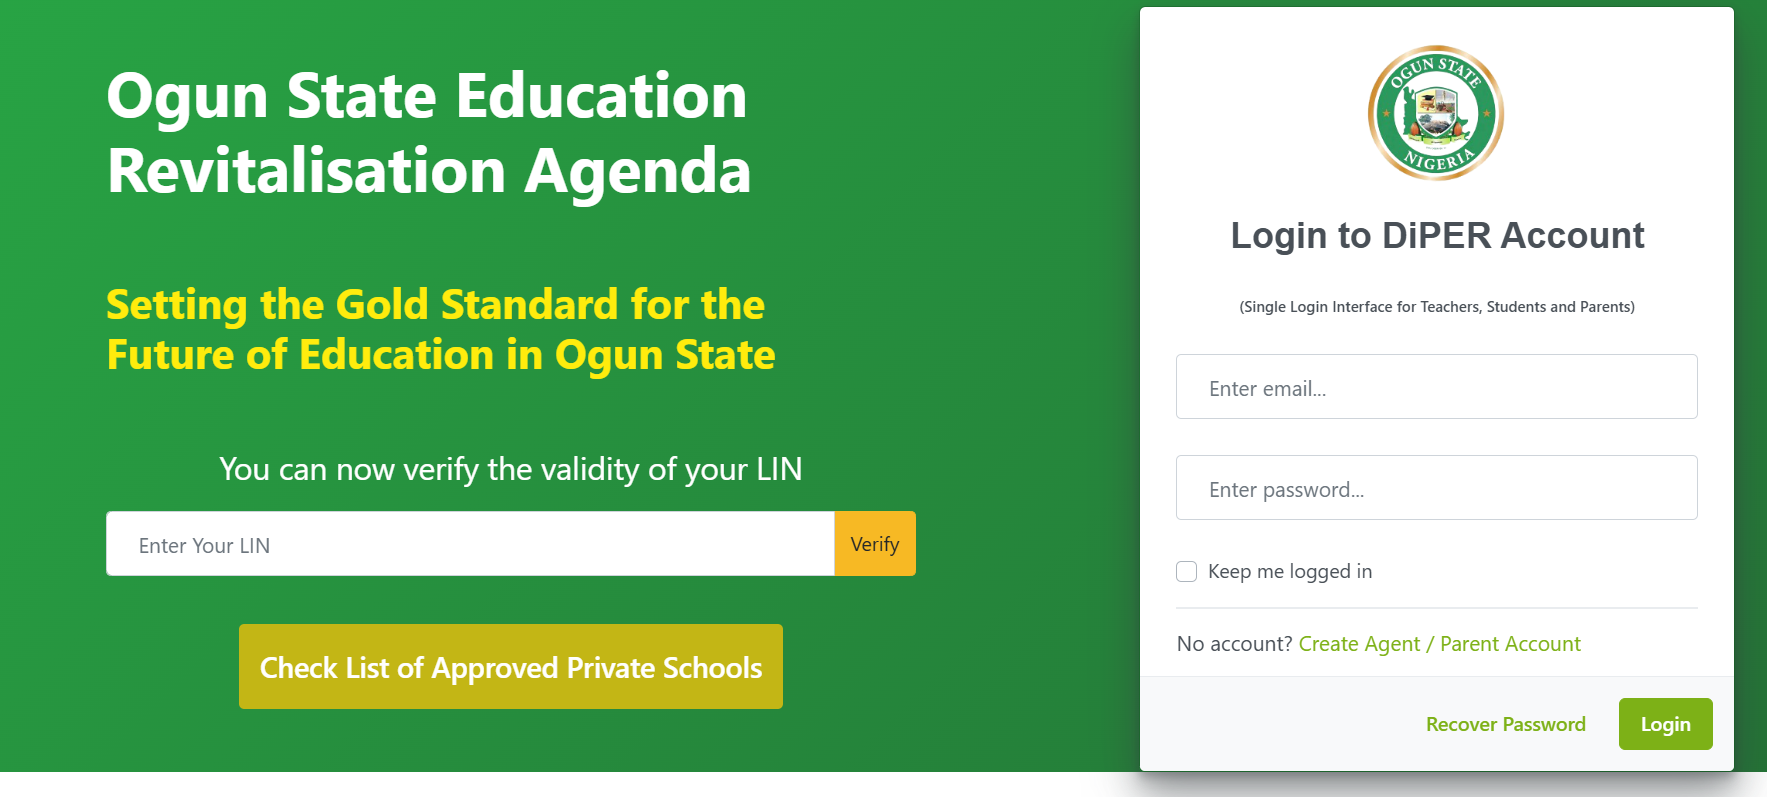Viewport: 1767px width, 797px height.
Task: Open the Create Agent / Parent Account link
Action: pyautogui.click(x=1440, y=644)
